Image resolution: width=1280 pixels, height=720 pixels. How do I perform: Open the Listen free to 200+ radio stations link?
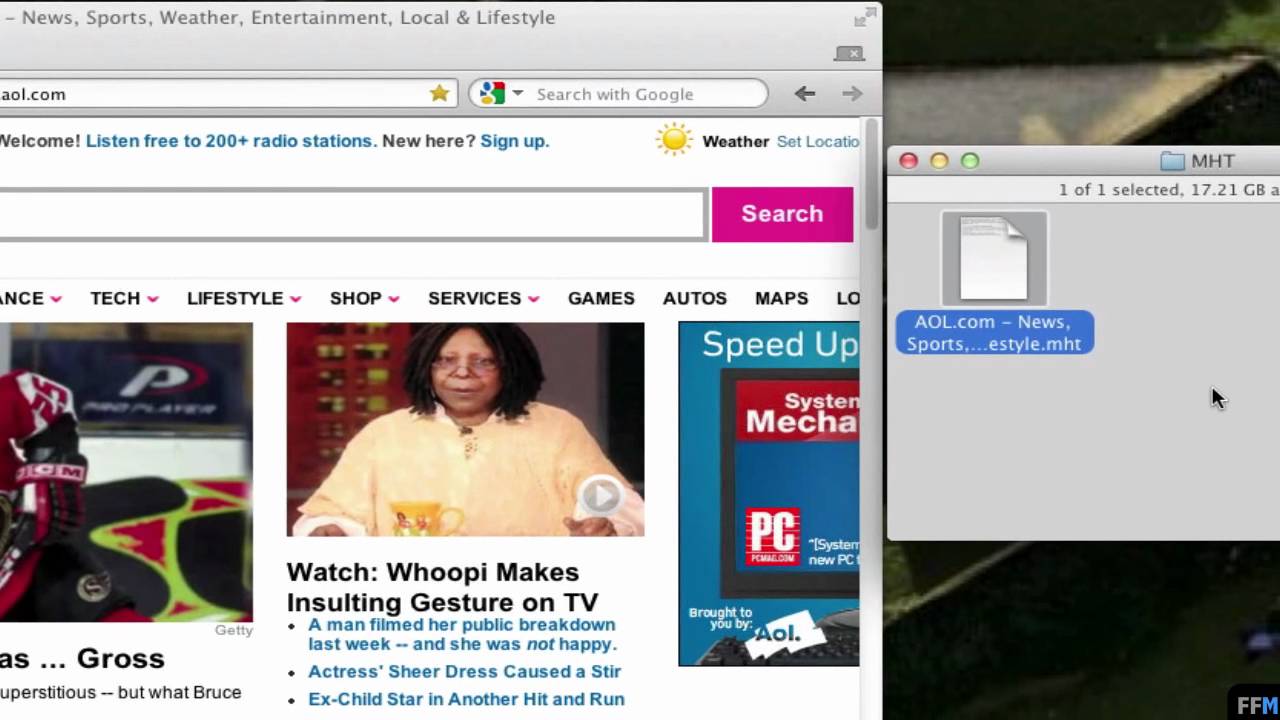[229, 141]
